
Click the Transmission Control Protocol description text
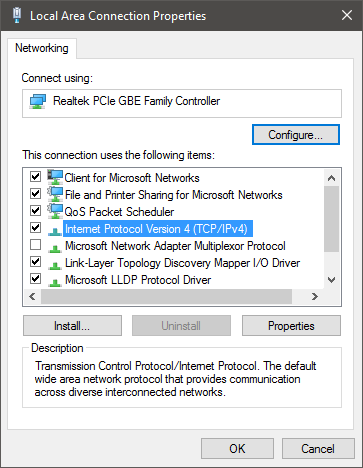tap(175, 379)
